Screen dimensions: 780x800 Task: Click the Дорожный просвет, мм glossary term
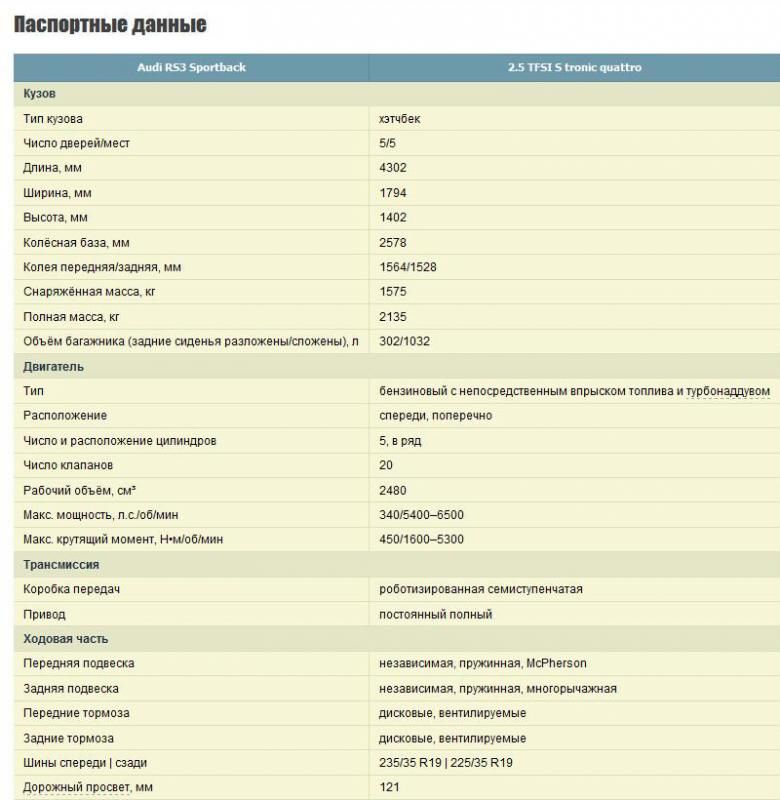click(x=88, y=787)
